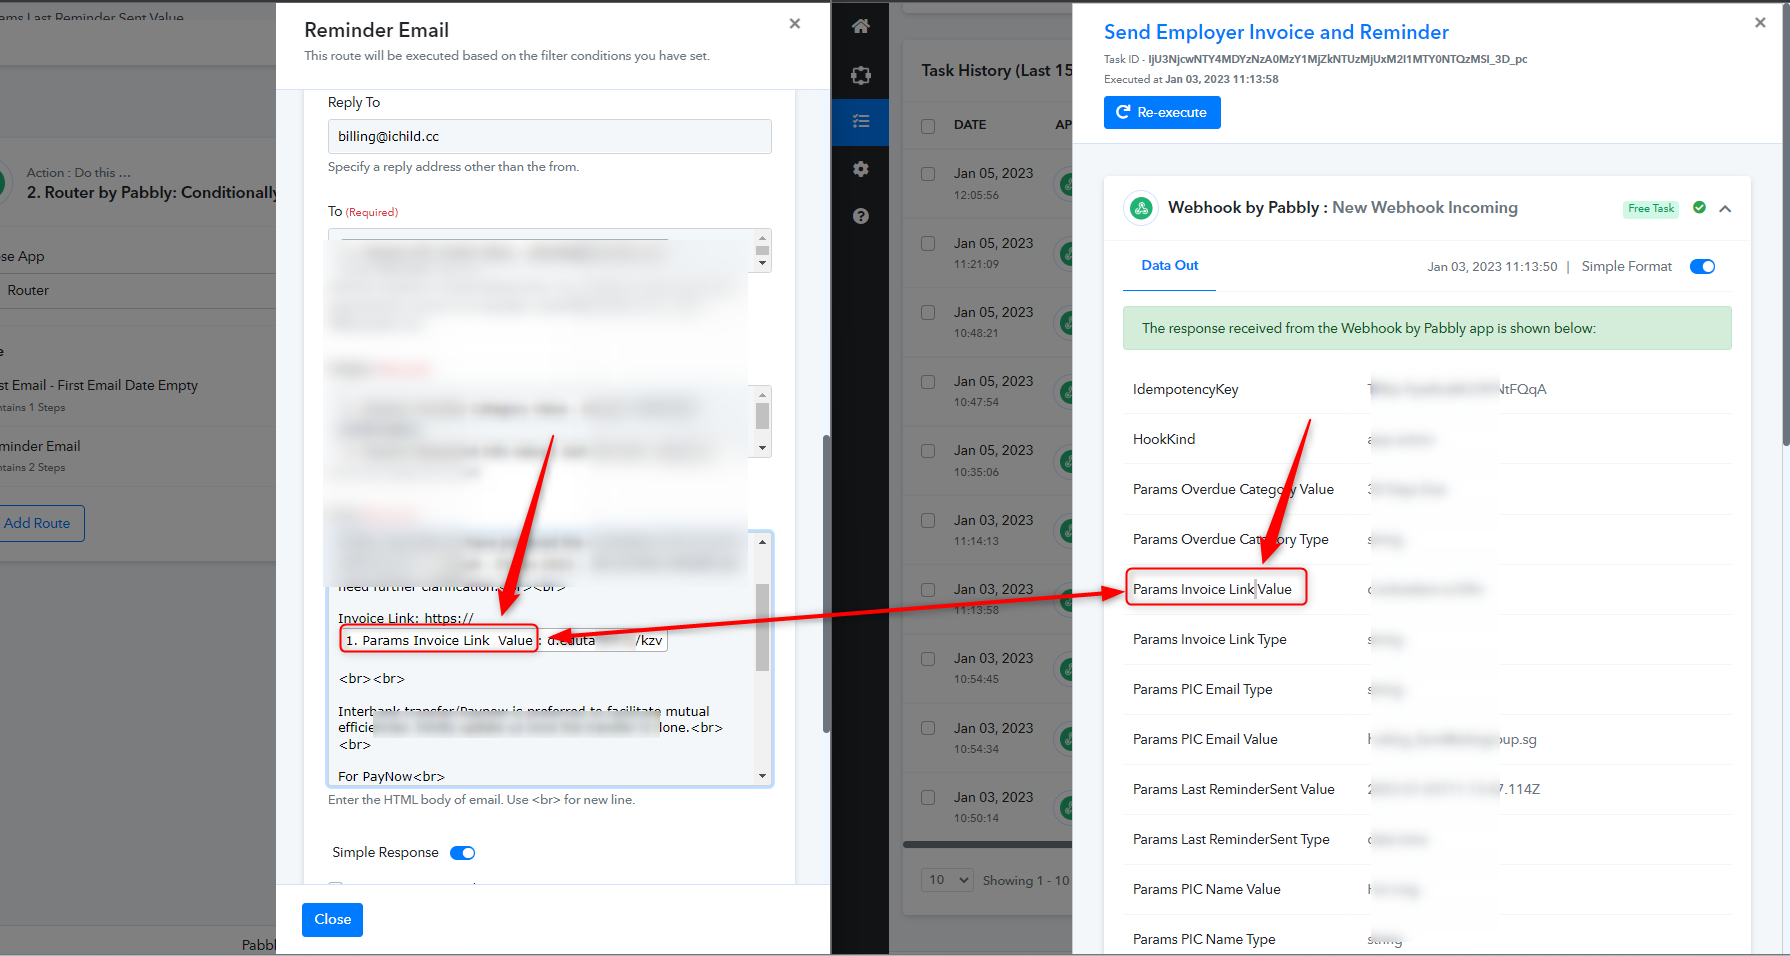The width and height of the screenshot is (1790, 956).
Task: Check task row Jan 03, 2023 10:50:14
Action: coord(928,797)
